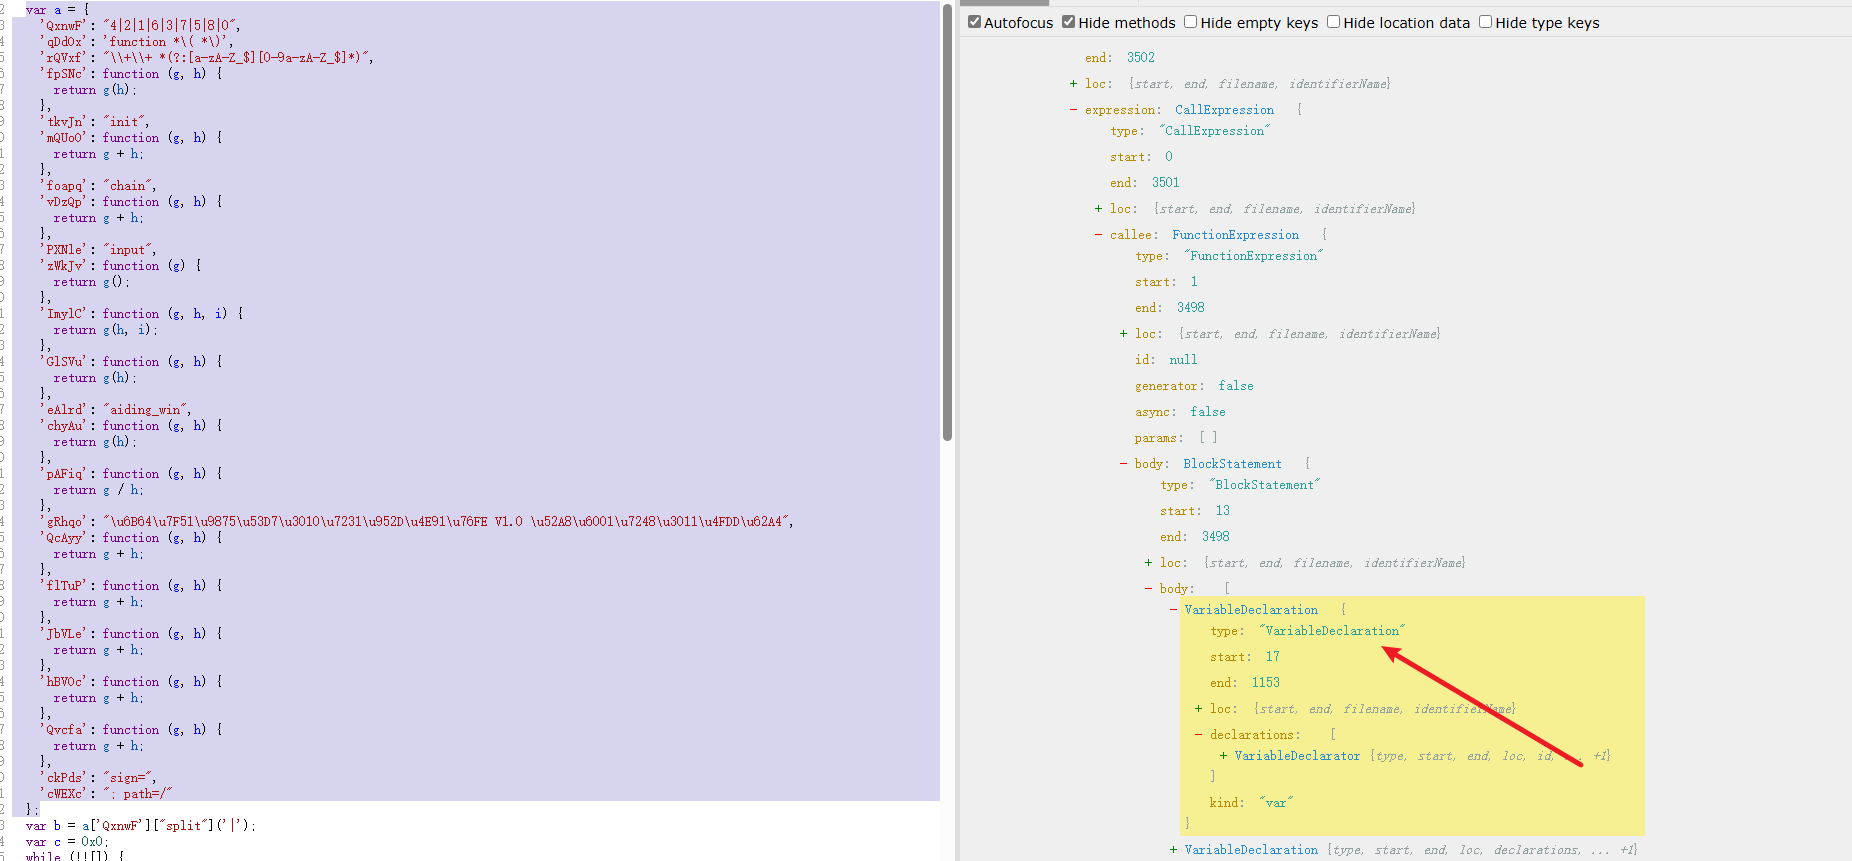Click the async false value
Screen dimensions: 1852x861
(x=1207, y=412)
